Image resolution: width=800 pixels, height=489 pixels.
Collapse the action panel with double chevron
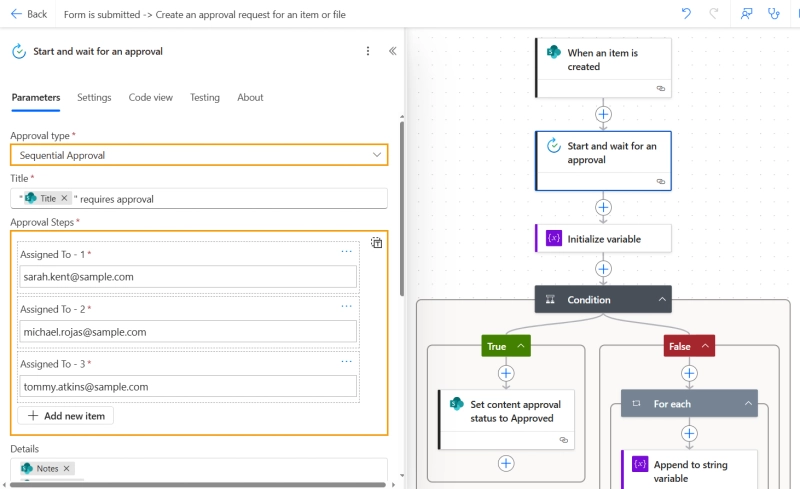[x=392, y=51]
